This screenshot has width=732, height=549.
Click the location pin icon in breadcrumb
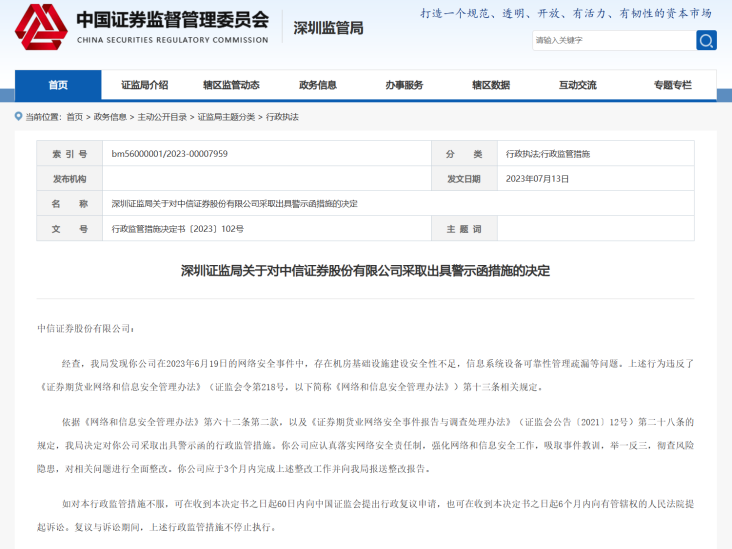(x=19, y=116)
